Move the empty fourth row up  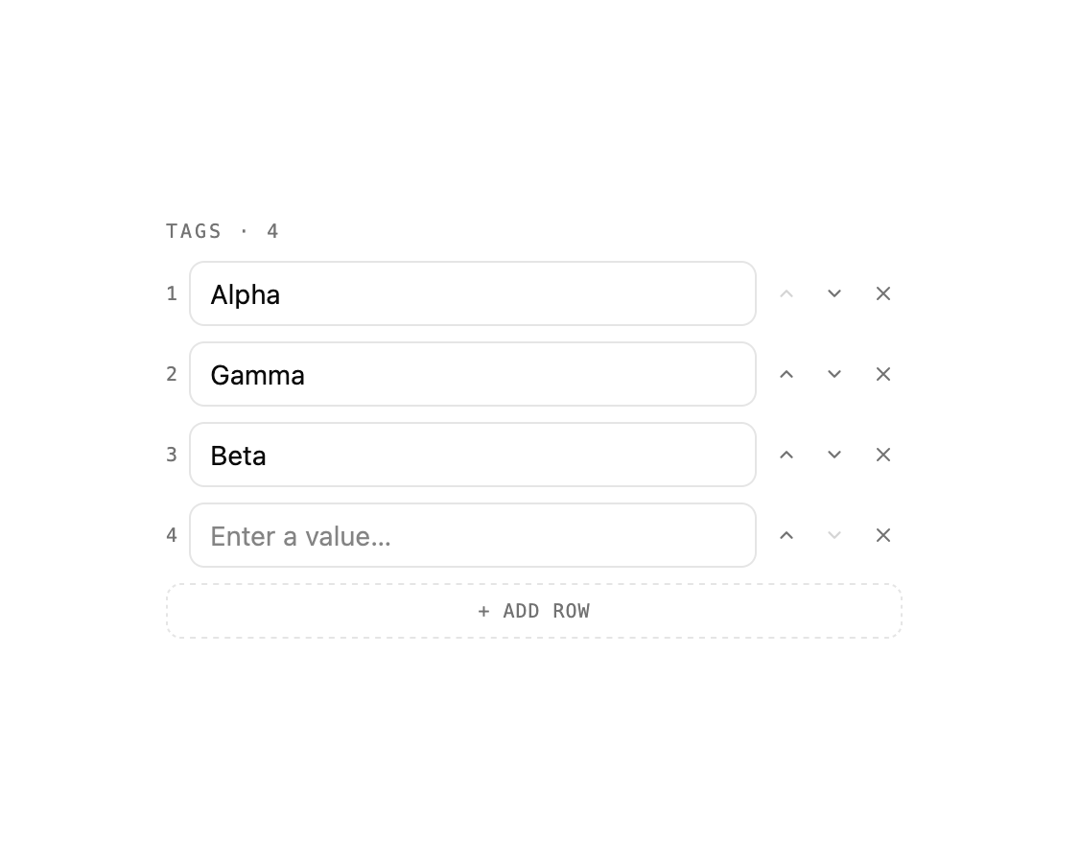786,535
